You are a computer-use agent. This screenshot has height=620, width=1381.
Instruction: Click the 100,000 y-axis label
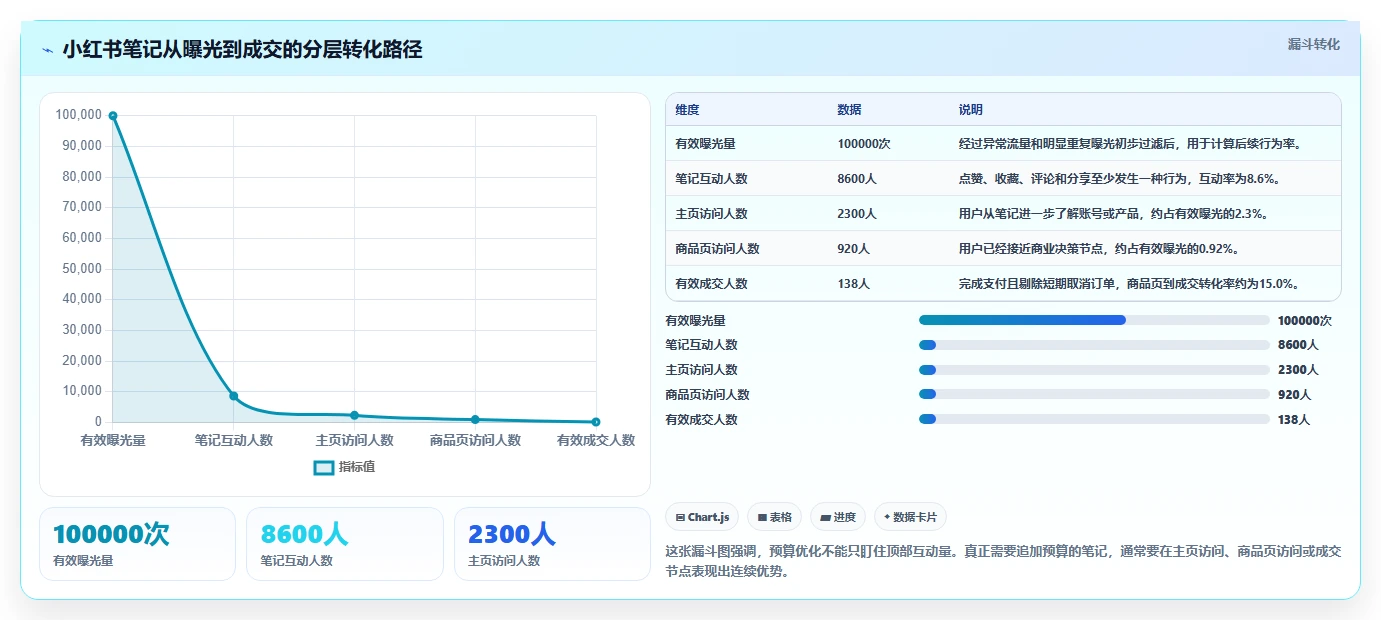[79, 115]
